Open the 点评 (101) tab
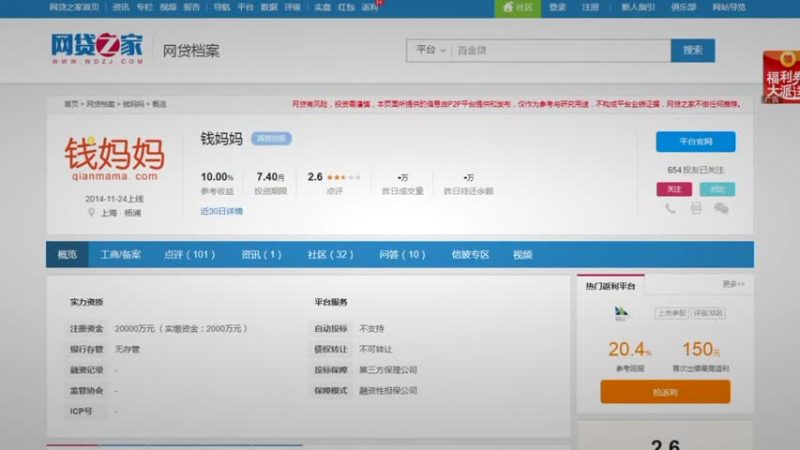The width and height of the screenshot is (800, 450). point(189,255)
